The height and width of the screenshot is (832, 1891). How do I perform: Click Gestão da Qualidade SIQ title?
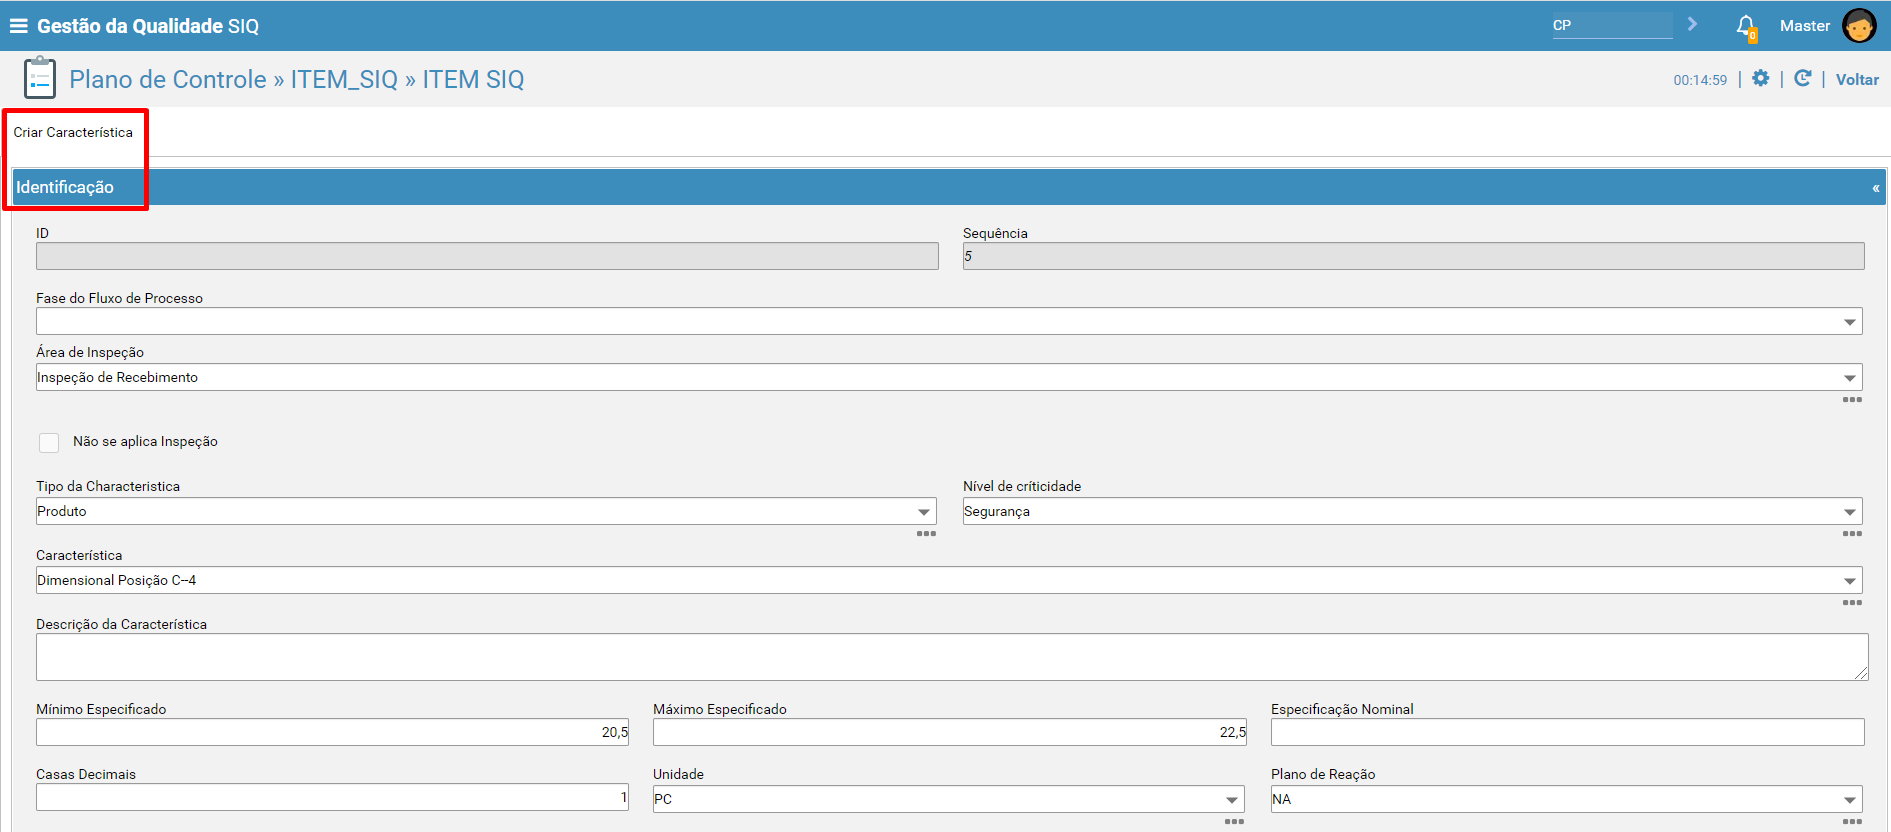148,26
